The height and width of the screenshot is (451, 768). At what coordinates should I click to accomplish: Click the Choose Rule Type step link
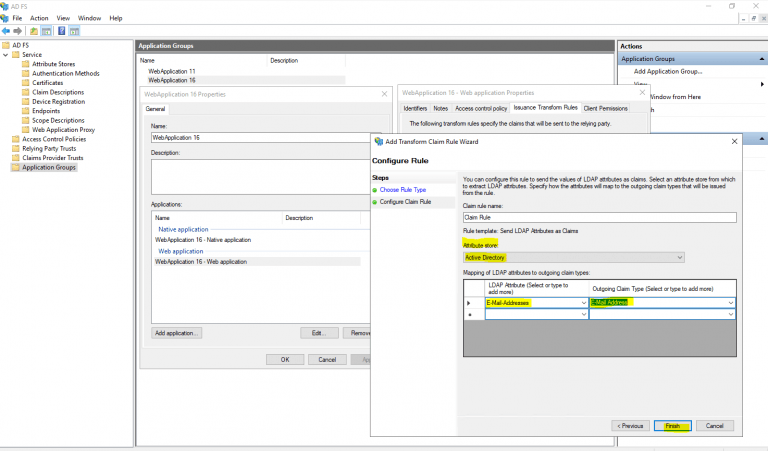point(402,189)
